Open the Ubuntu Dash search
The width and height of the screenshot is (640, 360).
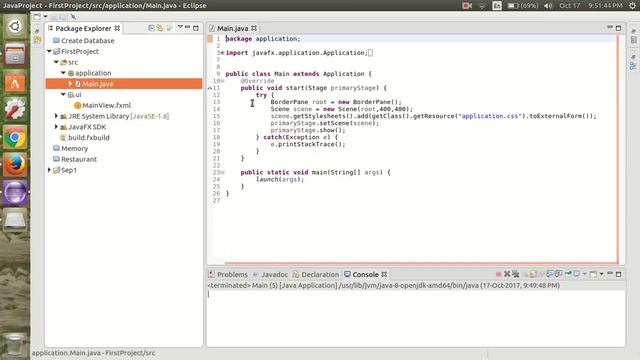click(x=15, y=27)
